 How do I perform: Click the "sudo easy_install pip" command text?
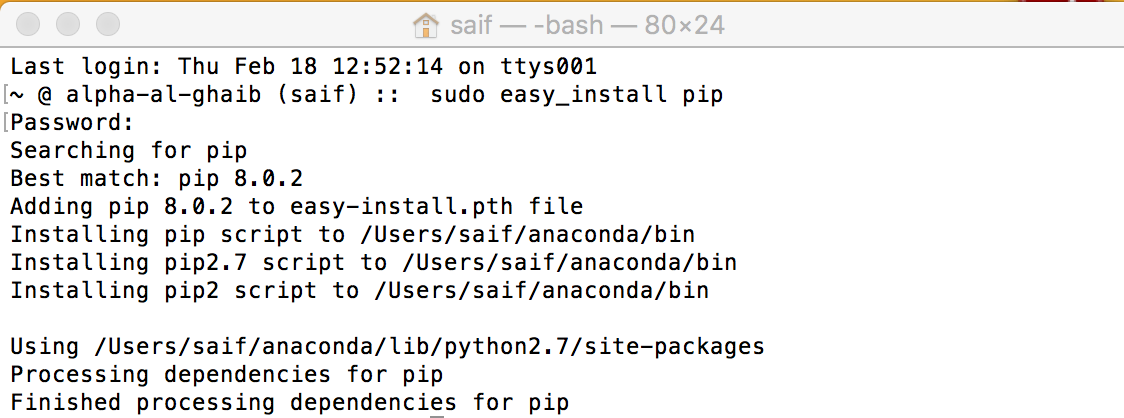(576, 95)
